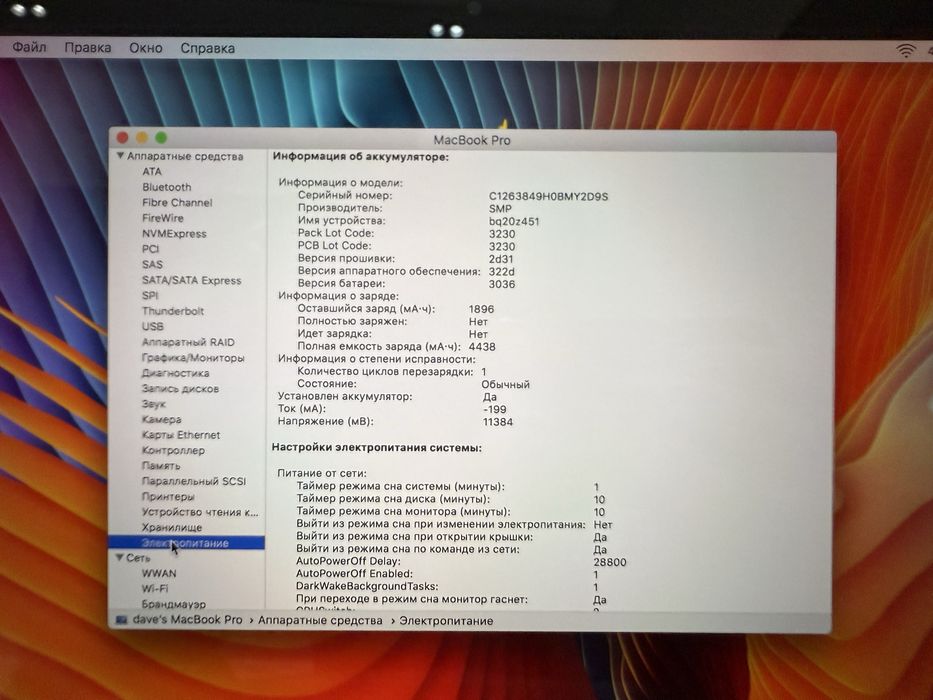The image size is (933, 700).
Task: Click the Количество циклов перезарядки label
Action: click(385, 371)
